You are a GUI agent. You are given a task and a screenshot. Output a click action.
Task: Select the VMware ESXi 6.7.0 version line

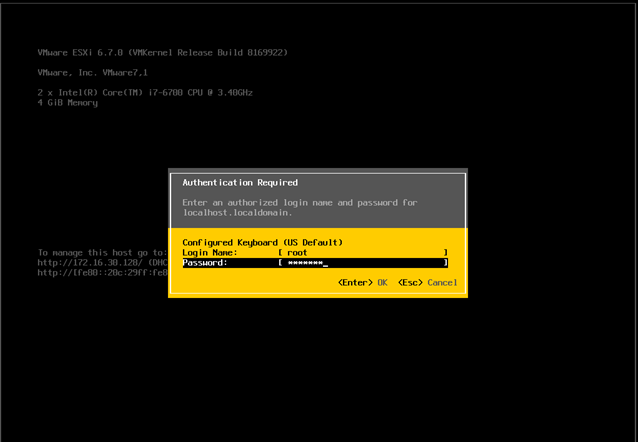click(162, 53)
